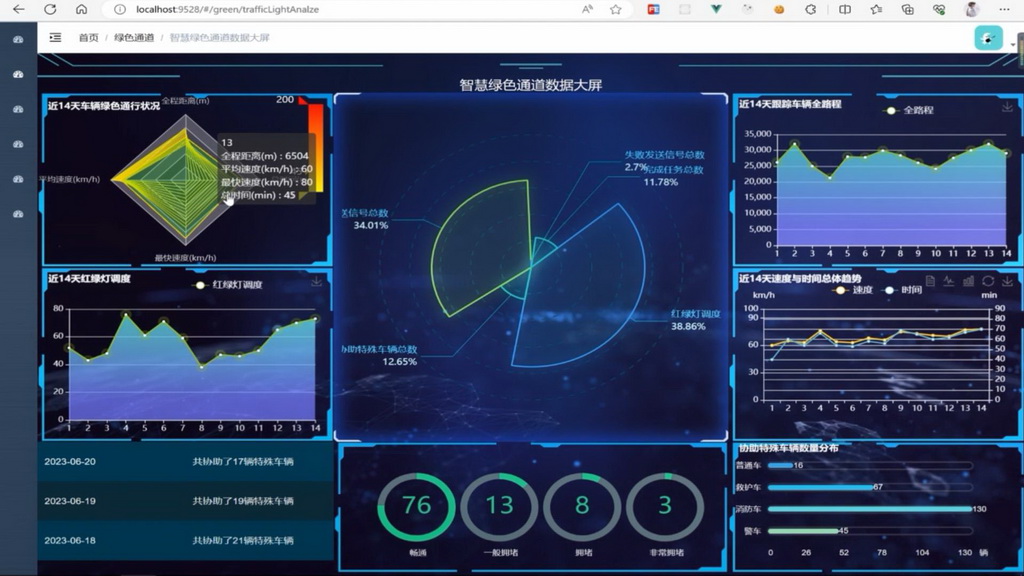Click the browser refresh button
This screenshot has height=576, width=1024.
click(x=50, y=9)
